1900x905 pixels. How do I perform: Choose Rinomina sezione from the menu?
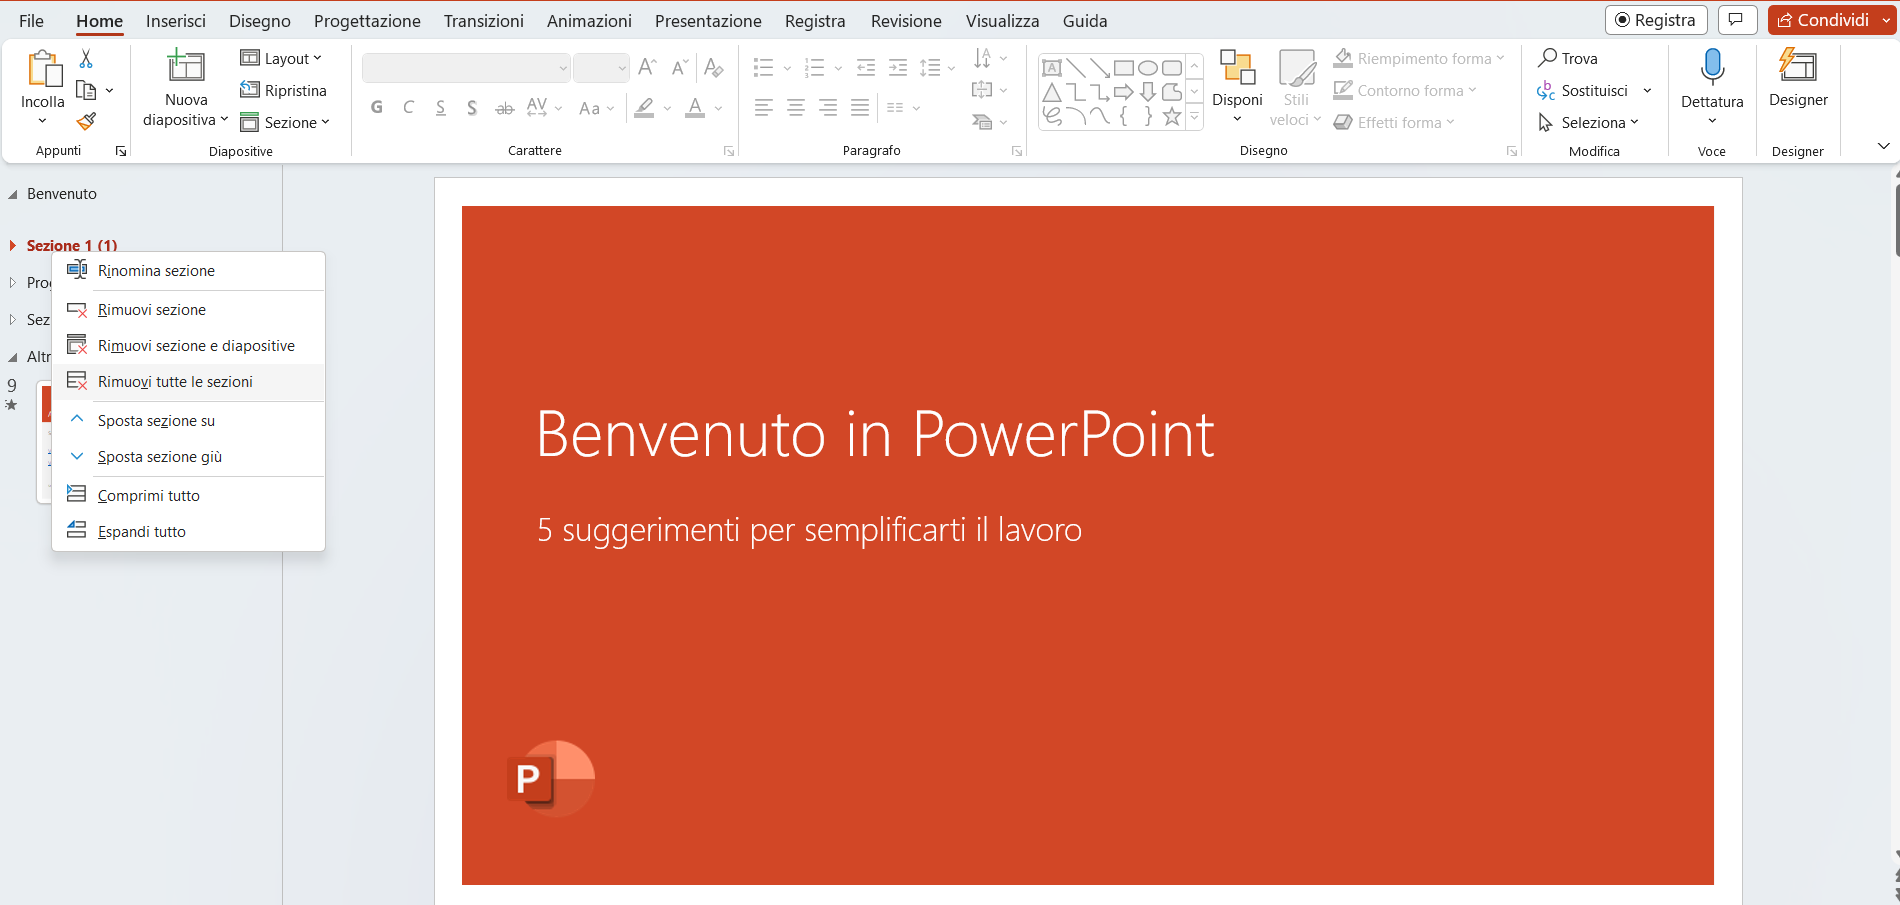(x=156, y=270)
